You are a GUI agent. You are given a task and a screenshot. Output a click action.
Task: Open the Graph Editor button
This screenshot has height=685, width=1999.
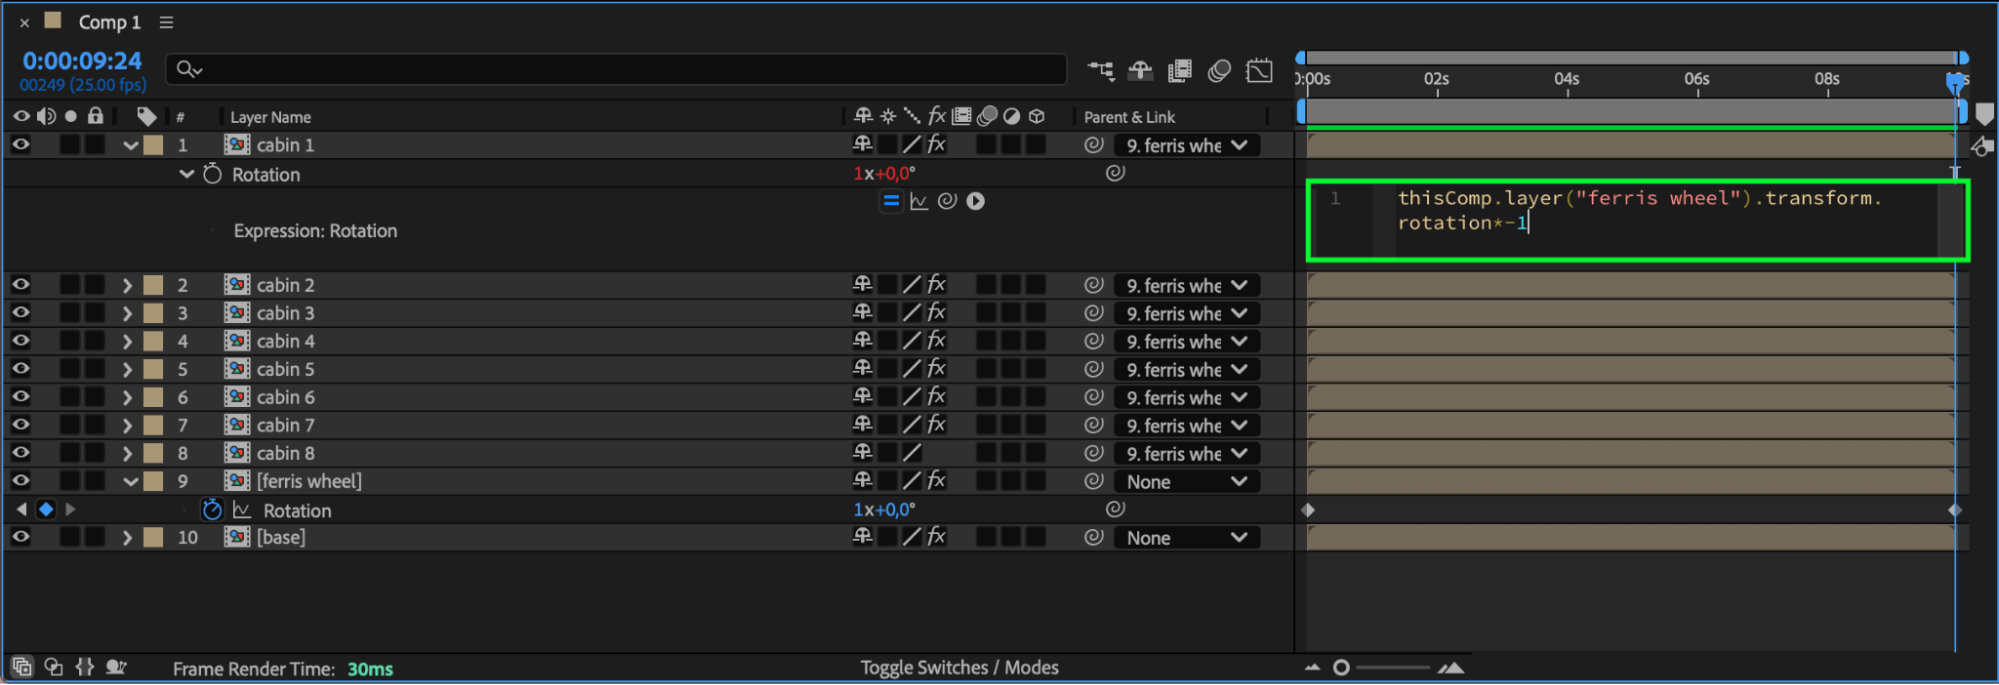(1259, 70)
